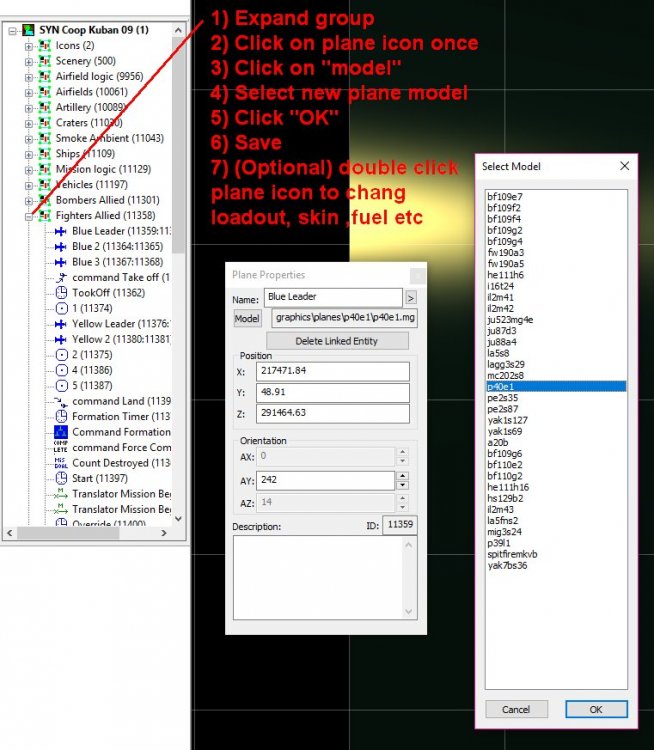Click the Y position input field

[337, 392]
